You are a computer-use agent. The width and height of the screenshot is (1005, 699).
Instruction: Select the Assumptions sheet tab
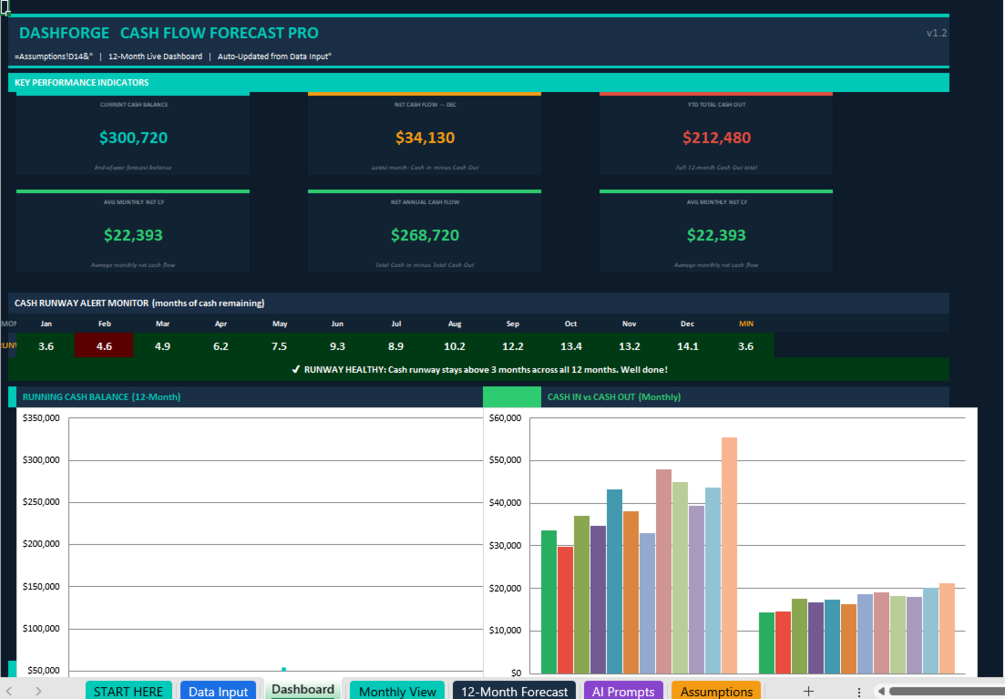pyautogui.click(x=716, y=691)
